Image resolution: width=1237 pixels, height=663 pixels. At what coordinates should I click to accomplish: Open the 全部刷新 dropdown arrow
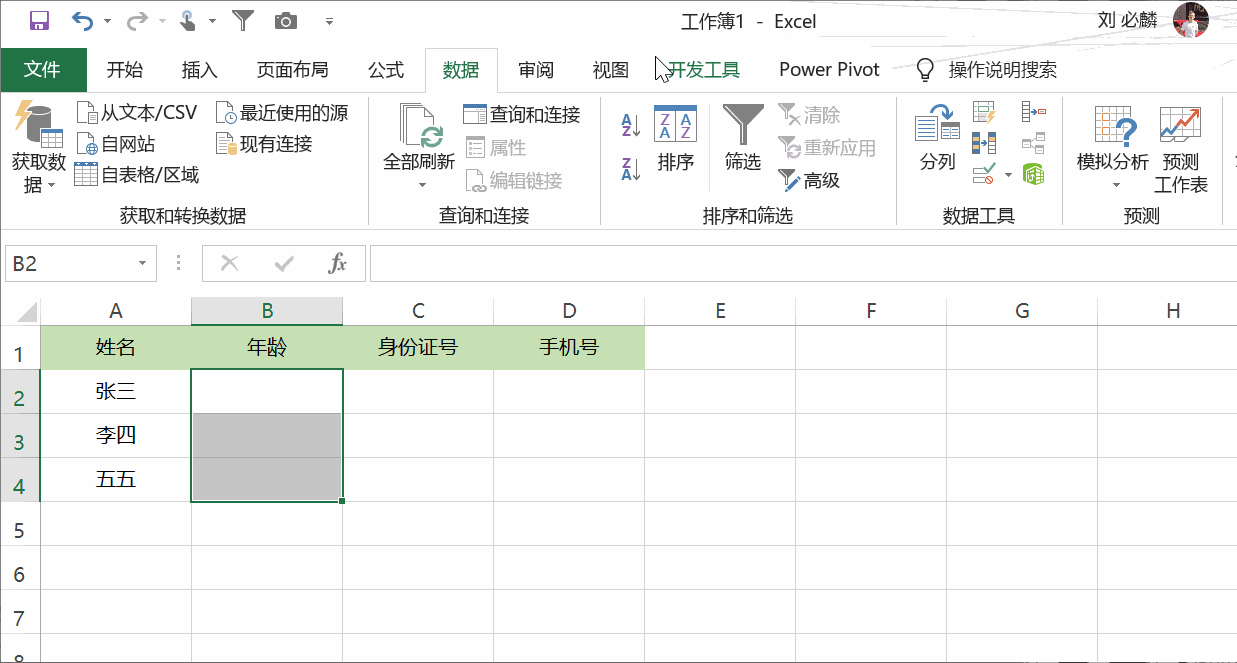click(421, 185)
